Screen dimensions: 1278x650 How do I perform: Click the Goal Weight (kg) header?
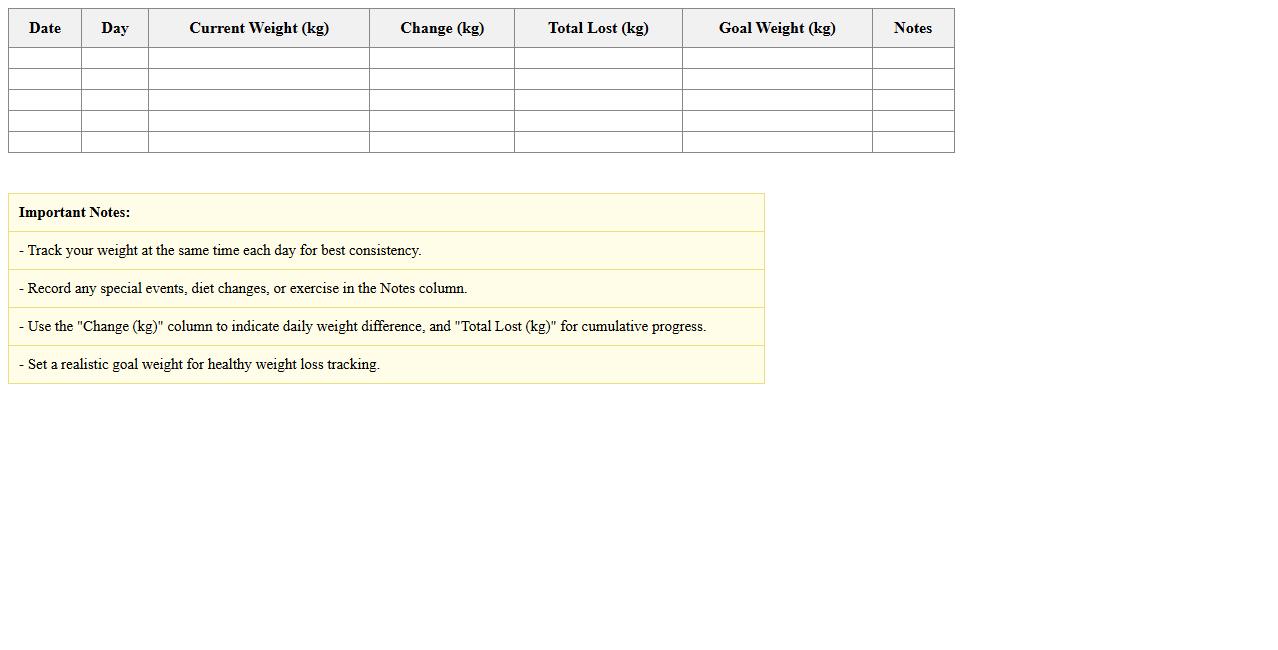(777, 28)
